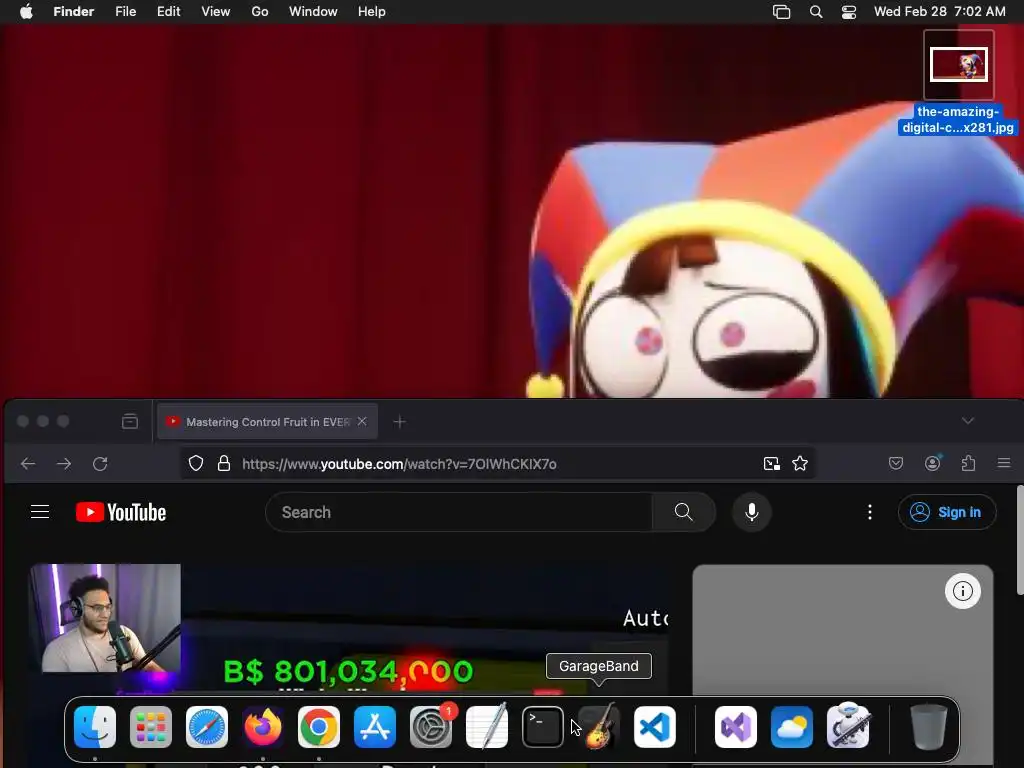This screenshot has height=768, width=1024.
Task: Open the Weather app in Dock
Action: click(792, 727)
